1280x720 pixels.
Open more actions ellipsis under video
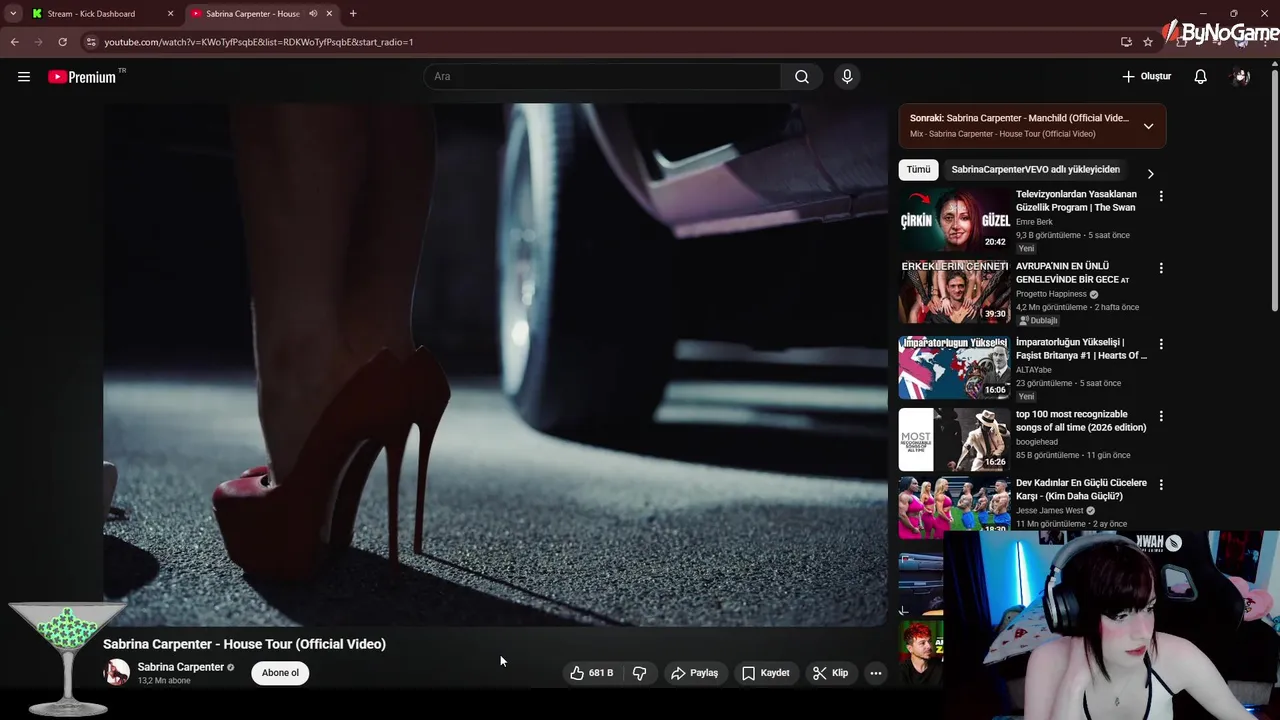pos(875,673)
